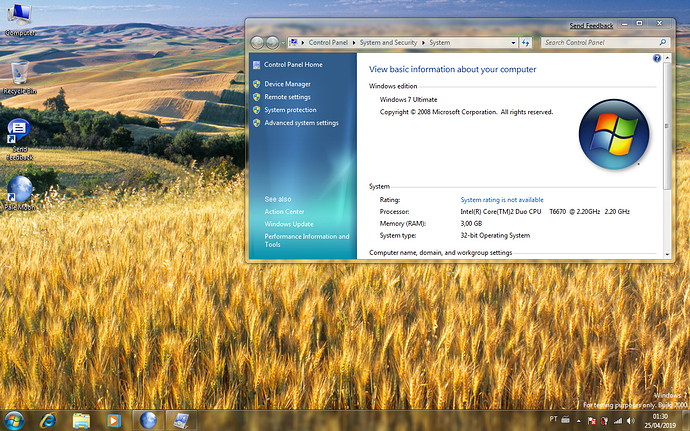Click the Windows logo orb image
Image resolution: width=690 pixels, height=431 pixels.
coord(614,134)
